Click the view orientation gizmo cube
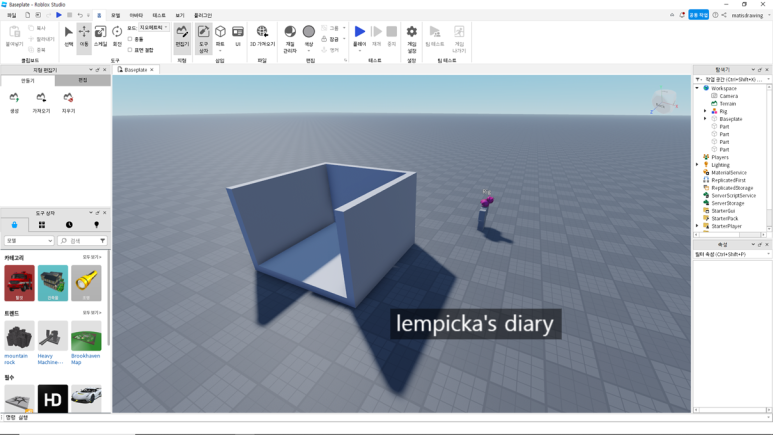This screenshot has height=435, width=773. pyautogui.click(x=664, y=101)
